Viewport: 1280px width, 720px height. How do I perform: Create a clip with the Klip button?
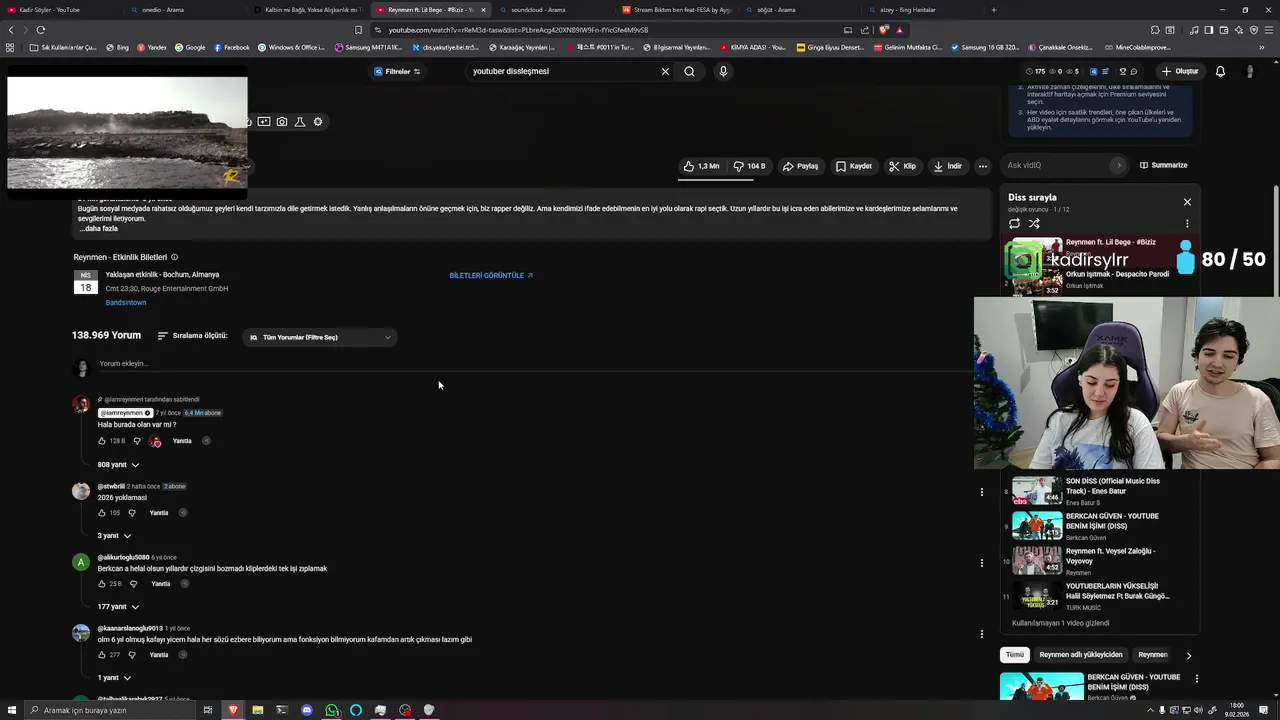click(902, 166)
